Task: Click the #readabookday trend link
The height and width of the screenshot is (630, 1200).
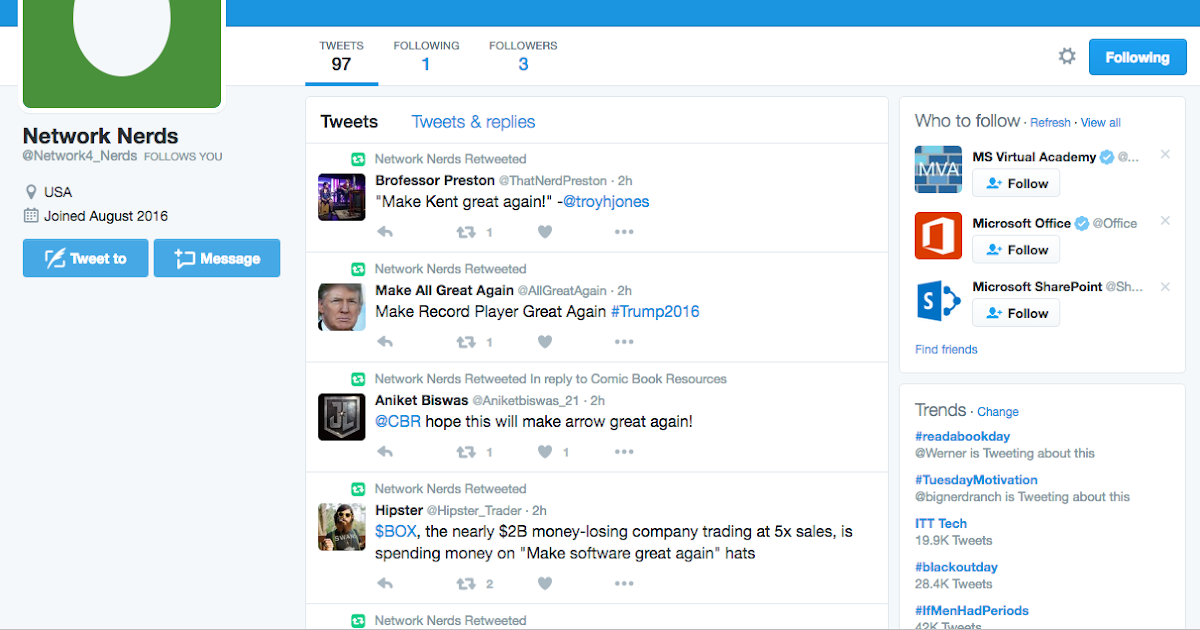Action: click(x=962, y=435)
